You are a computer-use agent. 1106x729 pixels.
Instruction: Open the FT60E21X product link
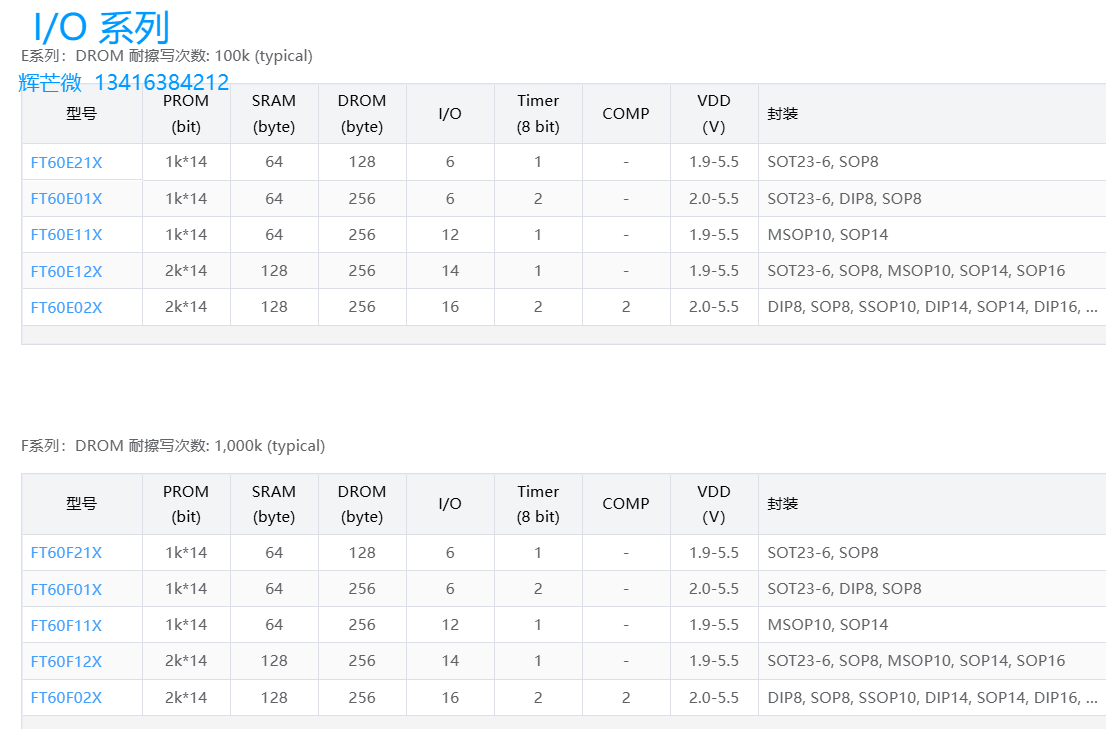66,163
